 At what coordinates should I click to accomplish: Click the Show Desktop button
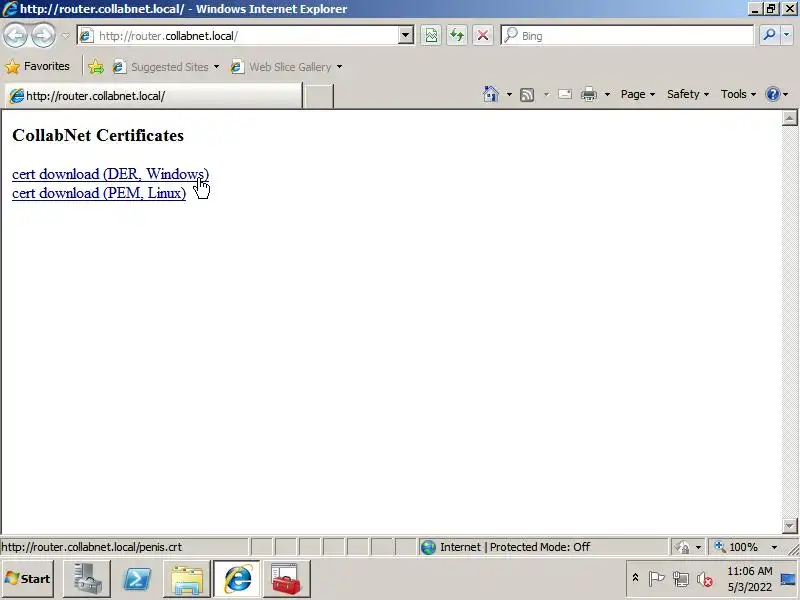789,579
